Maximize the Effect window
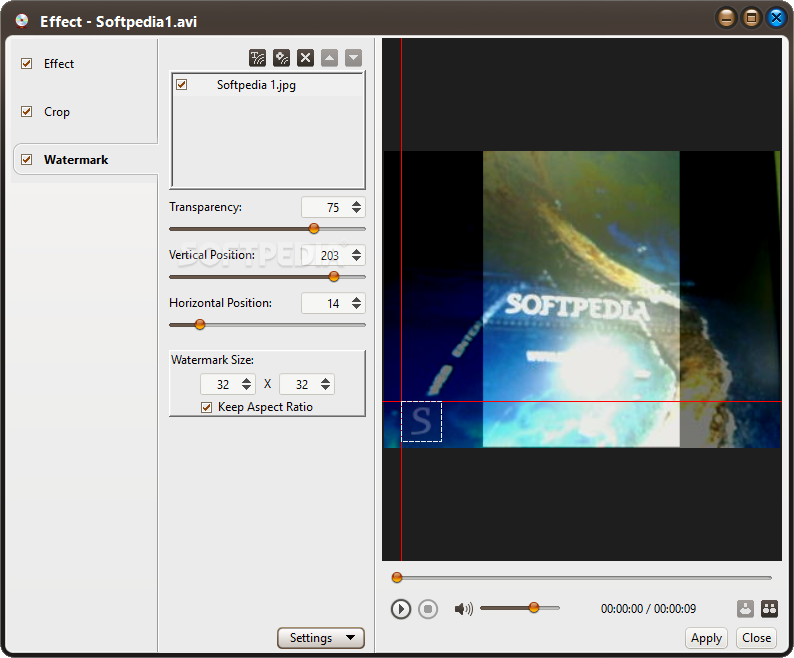This screenshot has height=658, width=794. [x=751, y=19]
